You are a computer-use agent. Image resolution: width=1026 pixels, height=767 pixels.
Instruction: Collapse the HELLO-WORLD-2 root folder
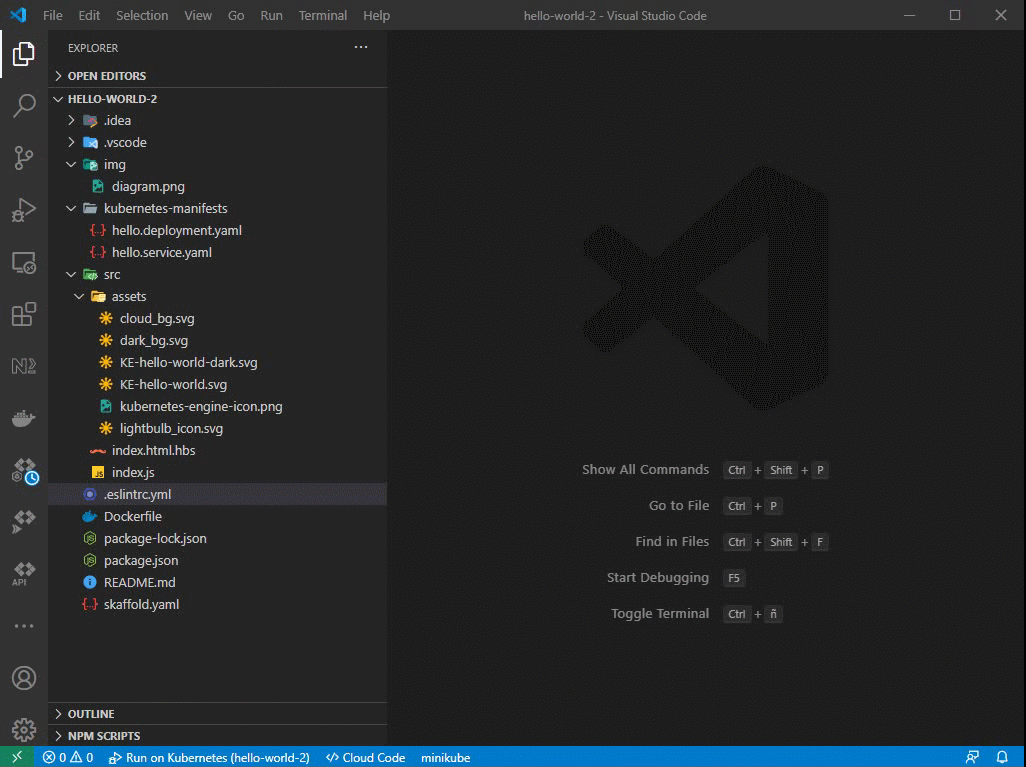click(x=217, y=99)
